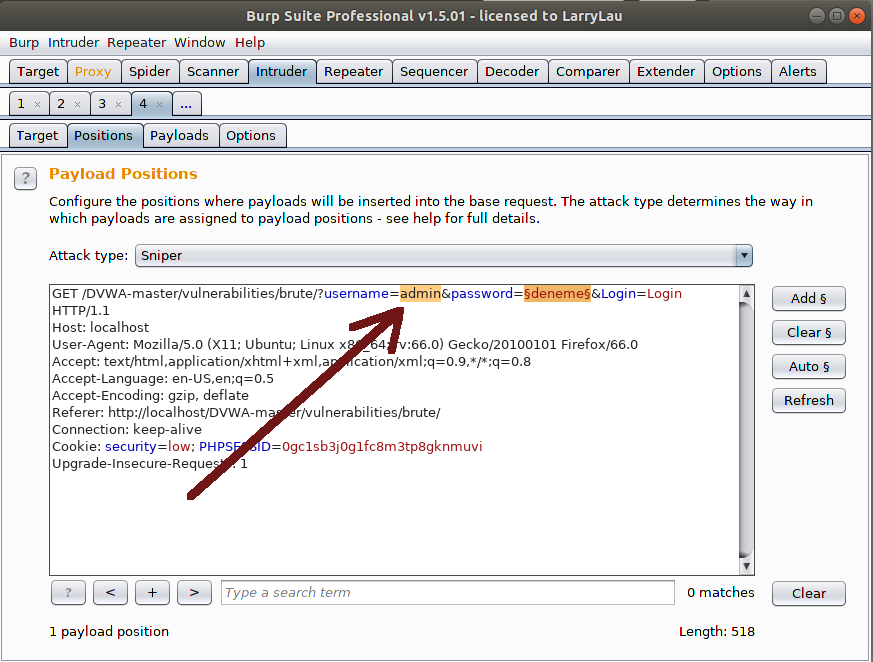The width and height of the screenshot is (873, 662).
Task: Click the request editor vertical scrollbar
Action: (746, 430)
